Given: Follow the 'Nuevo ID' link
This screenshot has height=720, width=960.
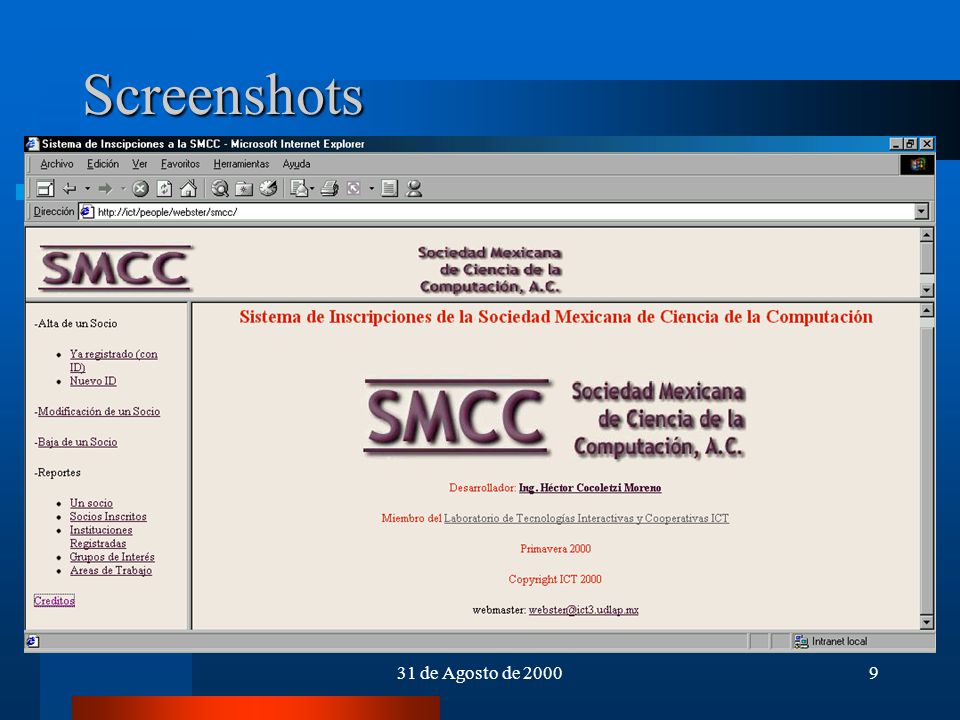Looking at the screenshot, I should pos(93,381).
